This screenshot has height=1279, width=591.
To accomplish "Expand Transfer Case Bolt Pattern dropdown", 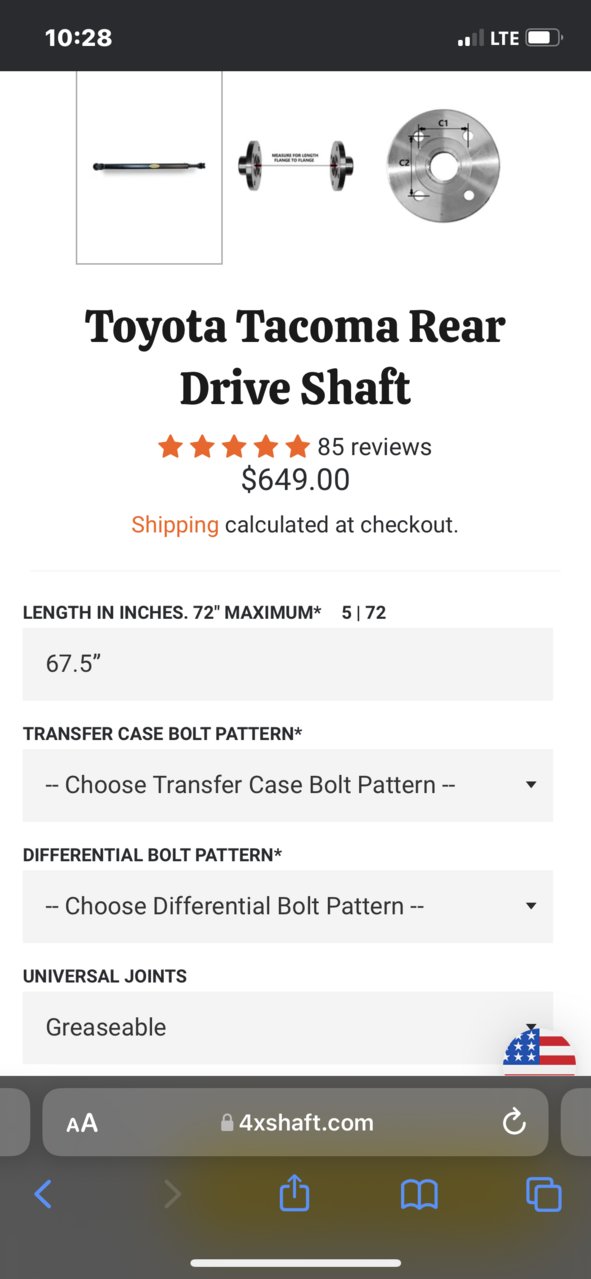I will 288,785.
